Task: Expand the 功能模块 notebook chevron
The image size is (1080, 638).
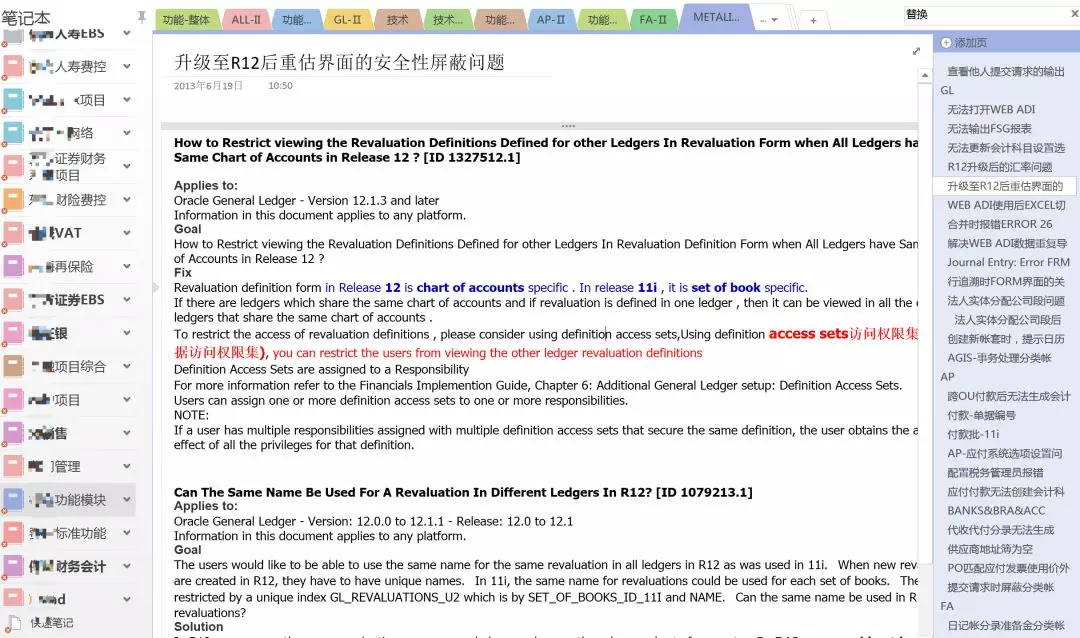Action: click(127, 500)
